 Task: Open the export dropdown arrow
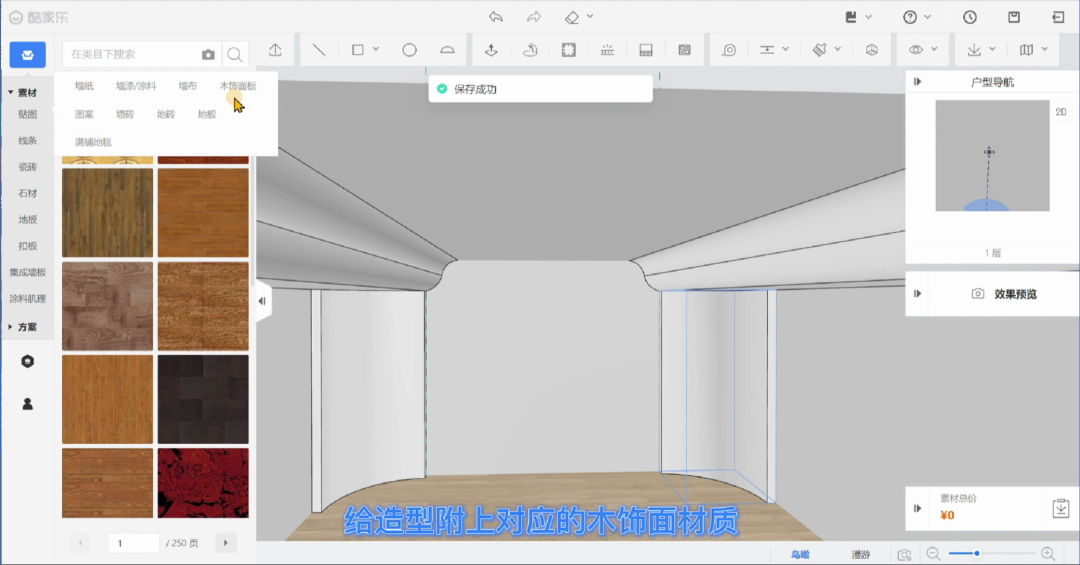(992, 50)
